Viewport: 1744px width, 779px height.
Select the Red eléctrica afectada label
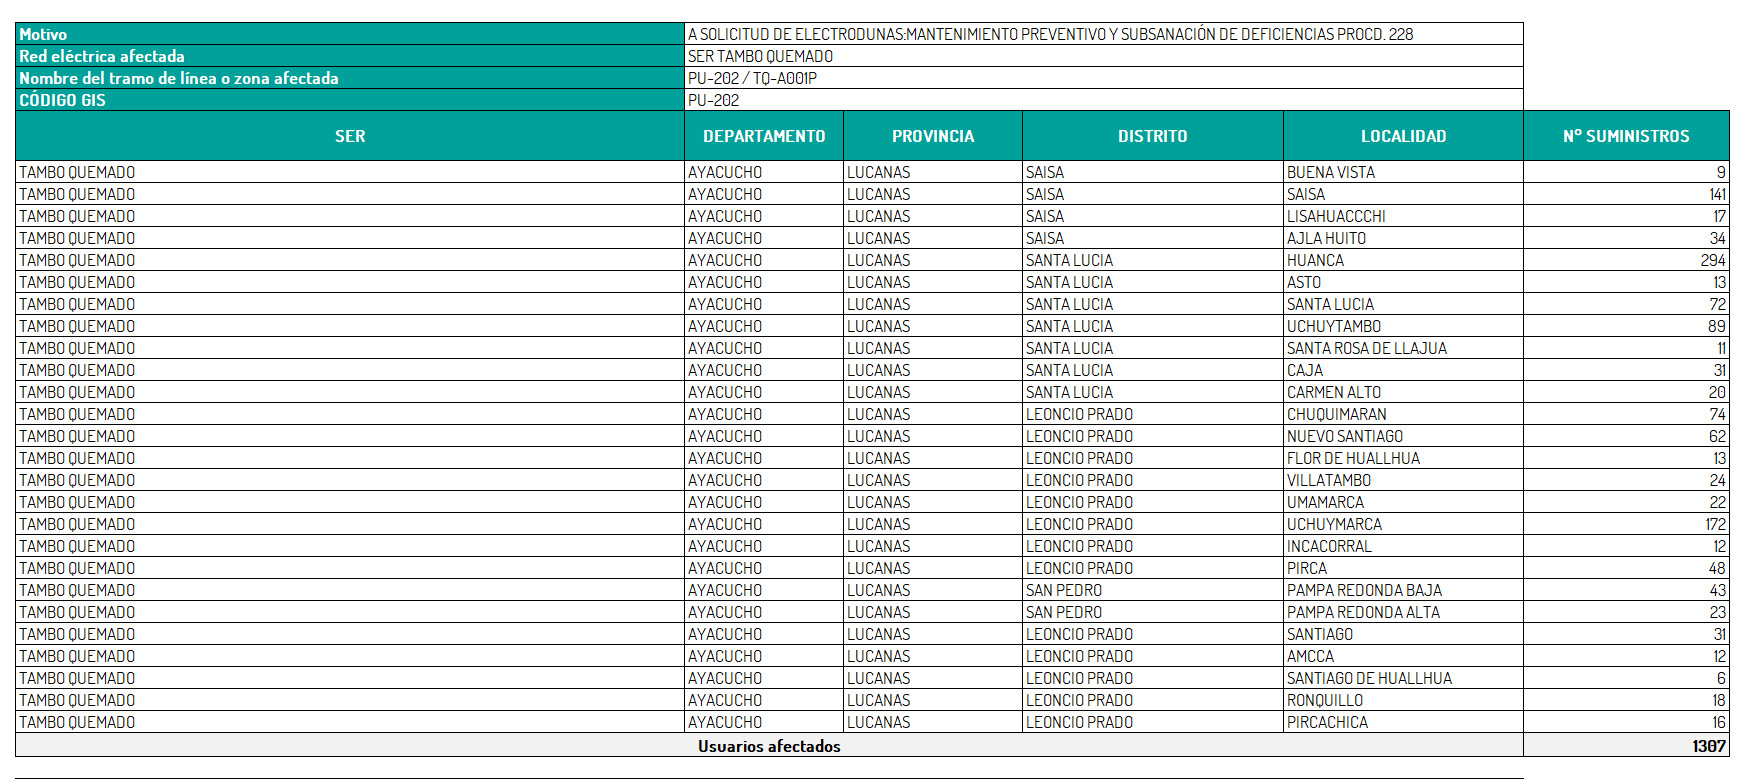tap(350, 56)
